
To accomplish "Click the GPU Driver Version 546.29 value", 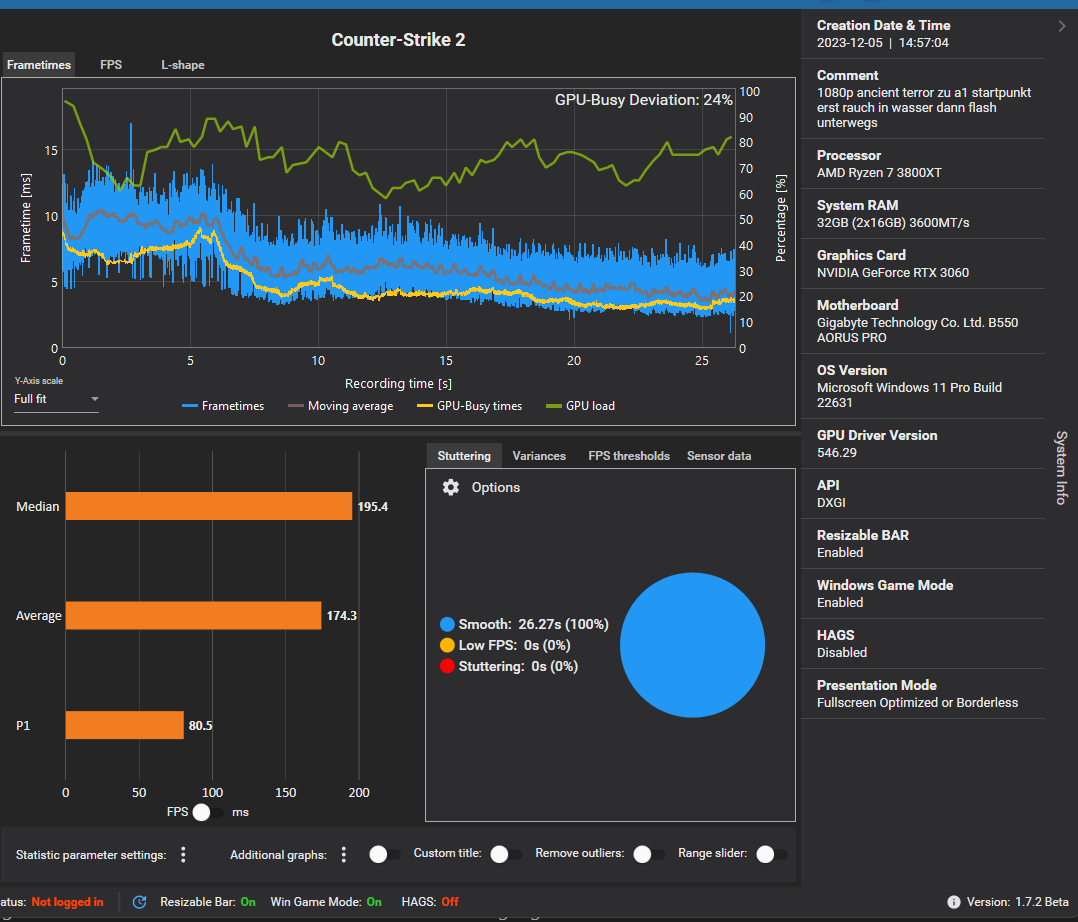I will [837, 452].
